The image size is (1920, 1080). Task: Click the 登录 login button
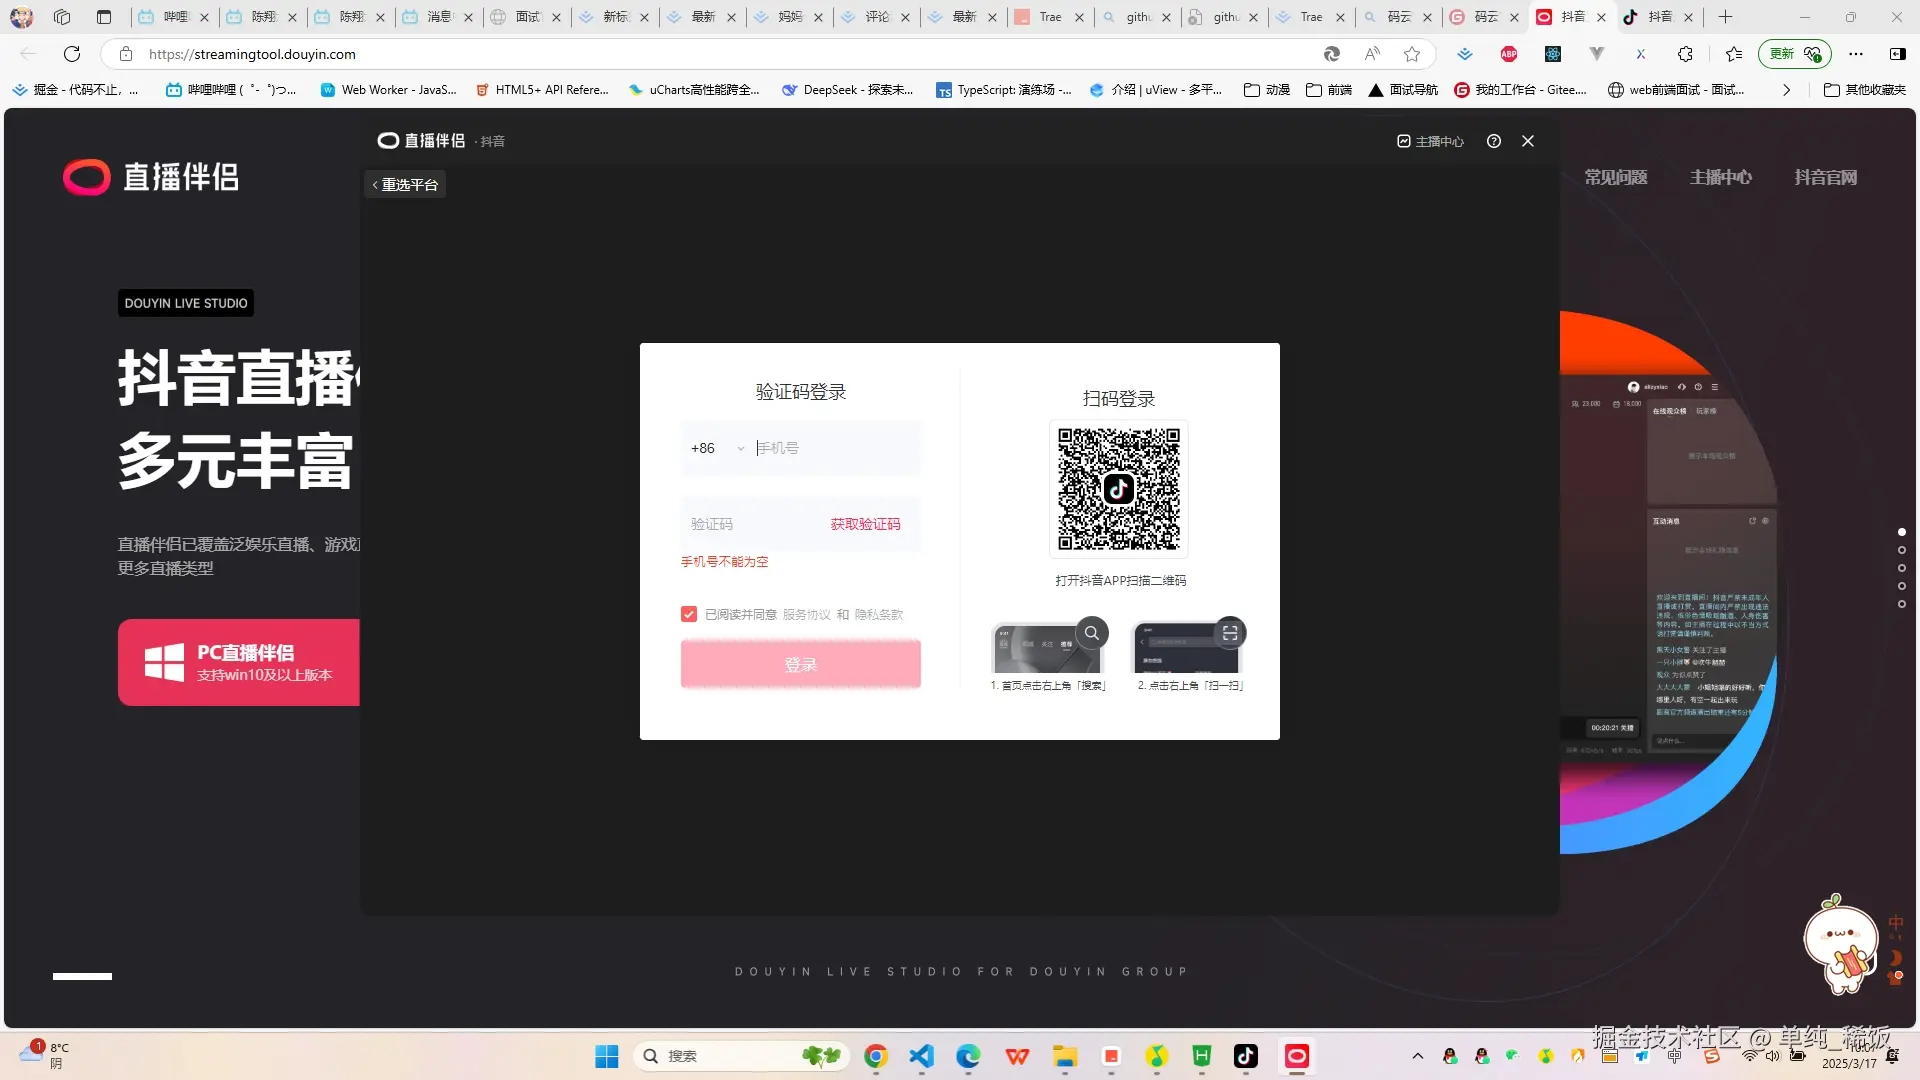(800, 663)
